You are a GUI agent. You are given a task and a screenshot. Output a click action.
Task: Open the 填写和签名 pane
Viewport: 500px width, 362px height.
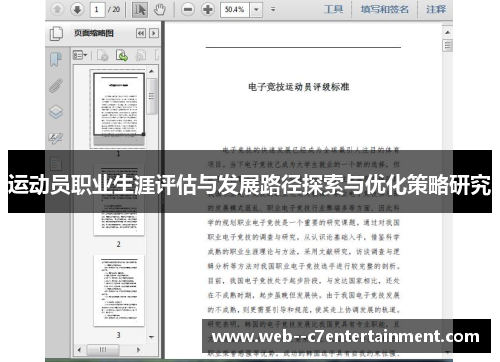point(385,9)
